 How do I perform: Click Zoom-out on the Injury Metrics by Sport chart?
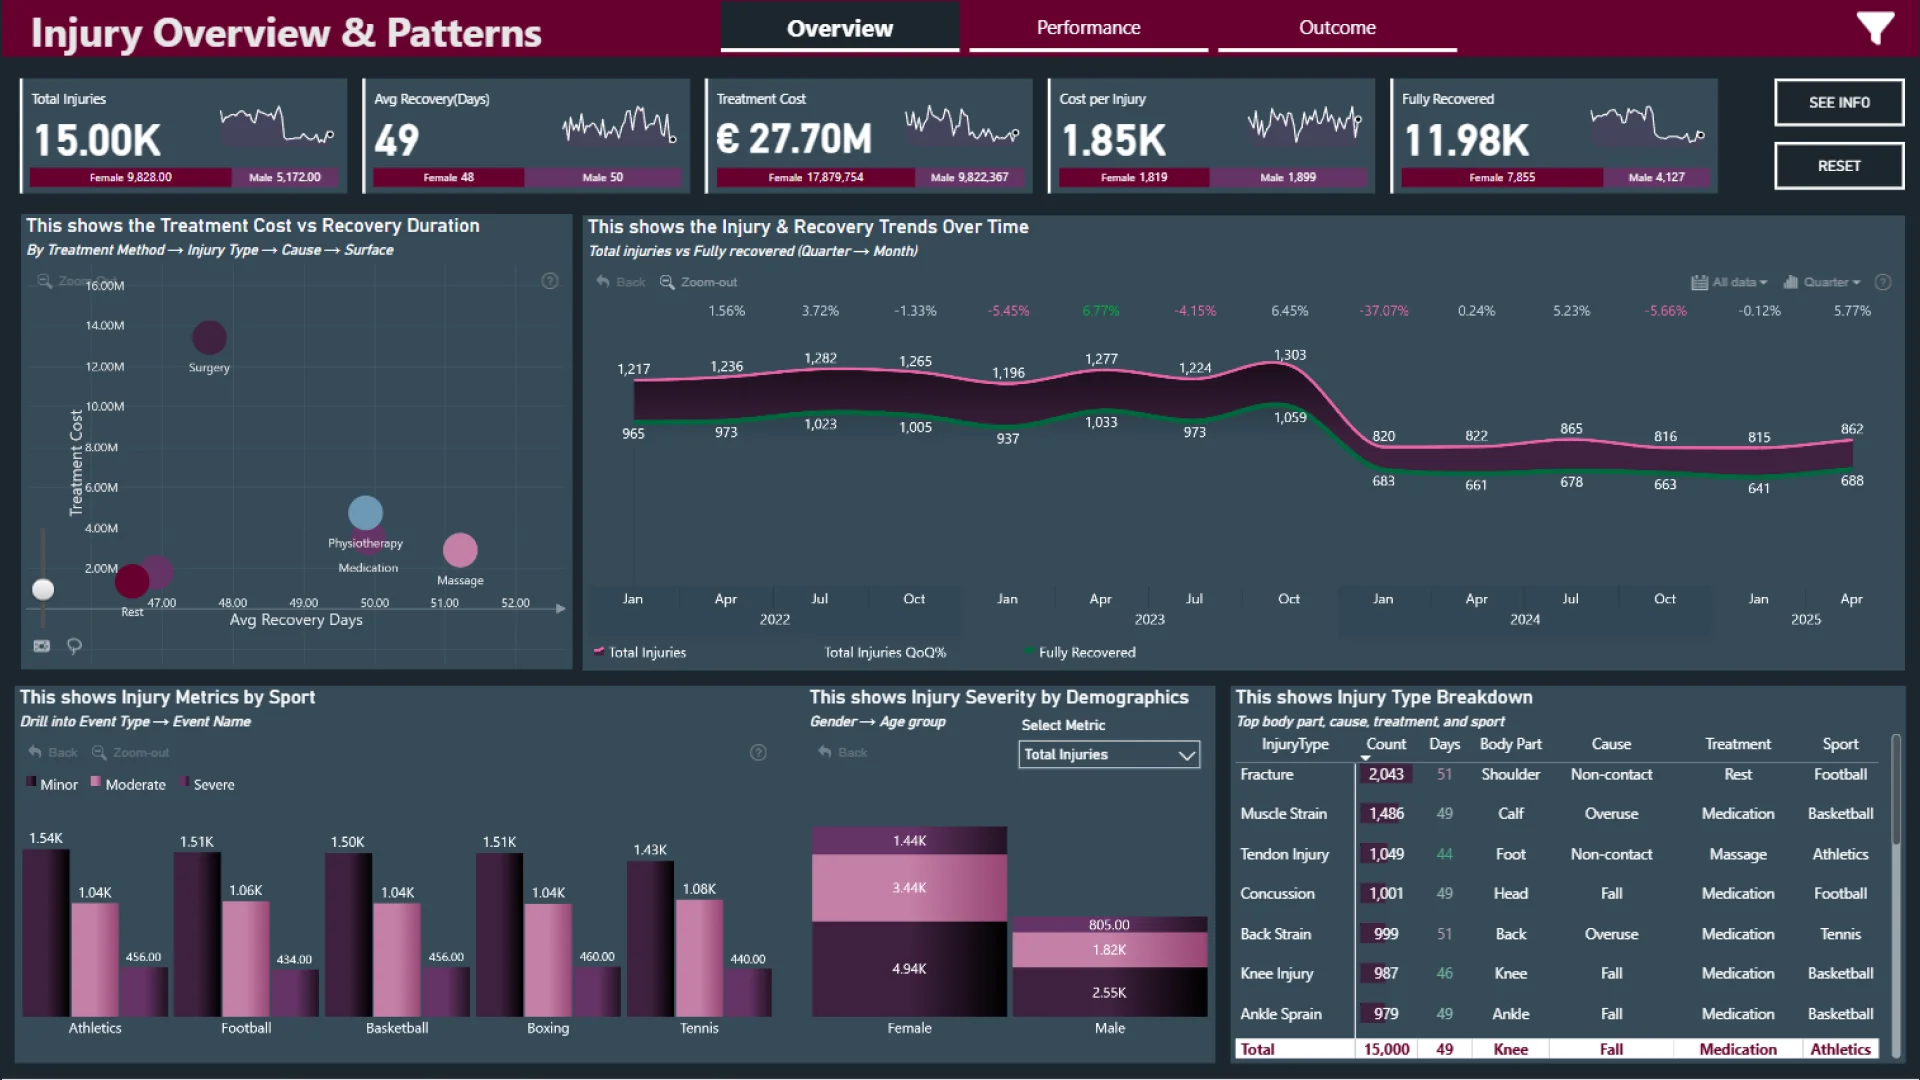(131, 752)
